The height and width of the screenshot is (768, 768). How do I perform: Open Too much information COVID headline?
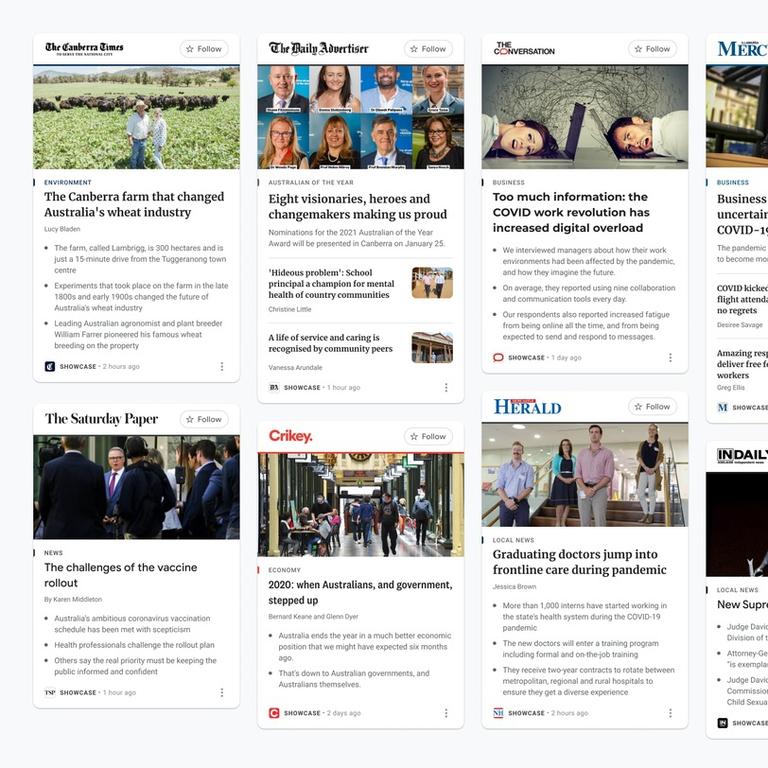click(571, 212)
